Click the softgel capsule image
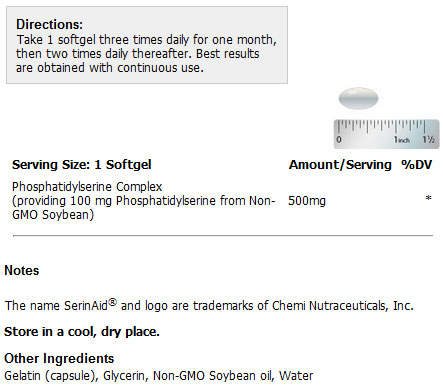 point(358,98)
